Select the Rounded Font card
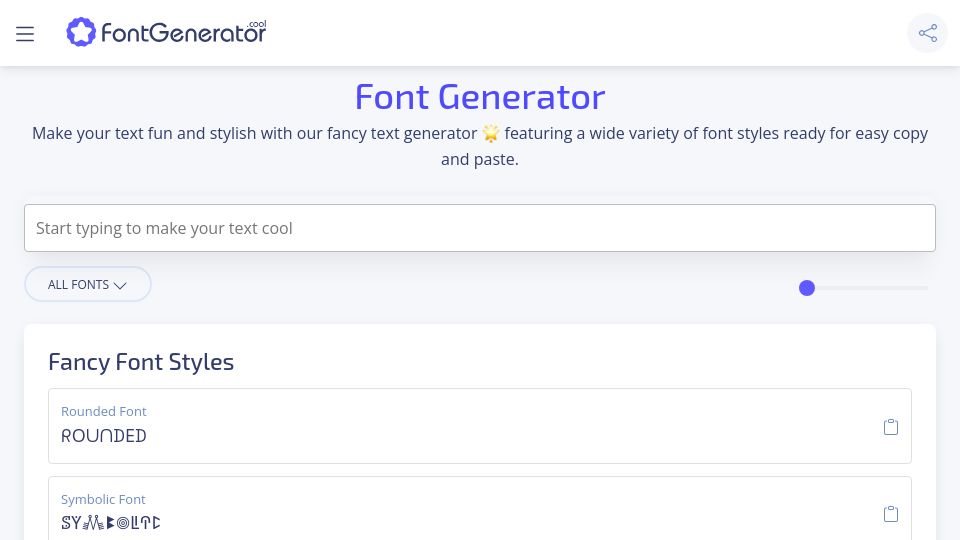The width and height of the screenshot is (960, 540). (x=480, y=426)
